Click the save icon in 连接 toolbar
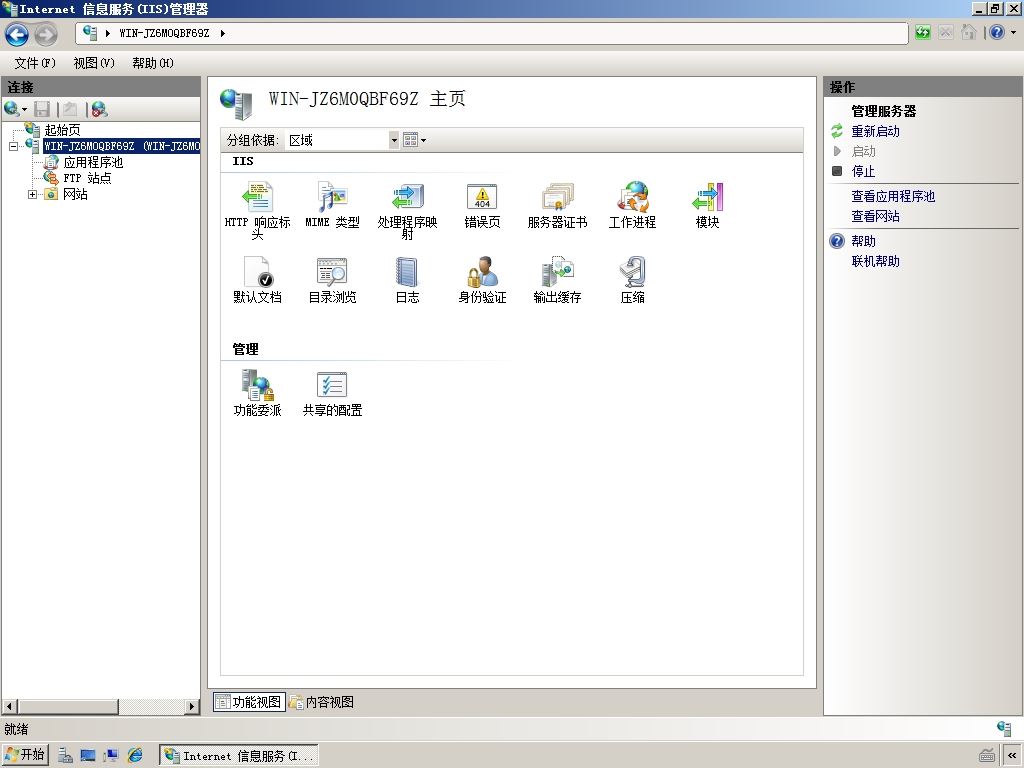 coord(42,109)
